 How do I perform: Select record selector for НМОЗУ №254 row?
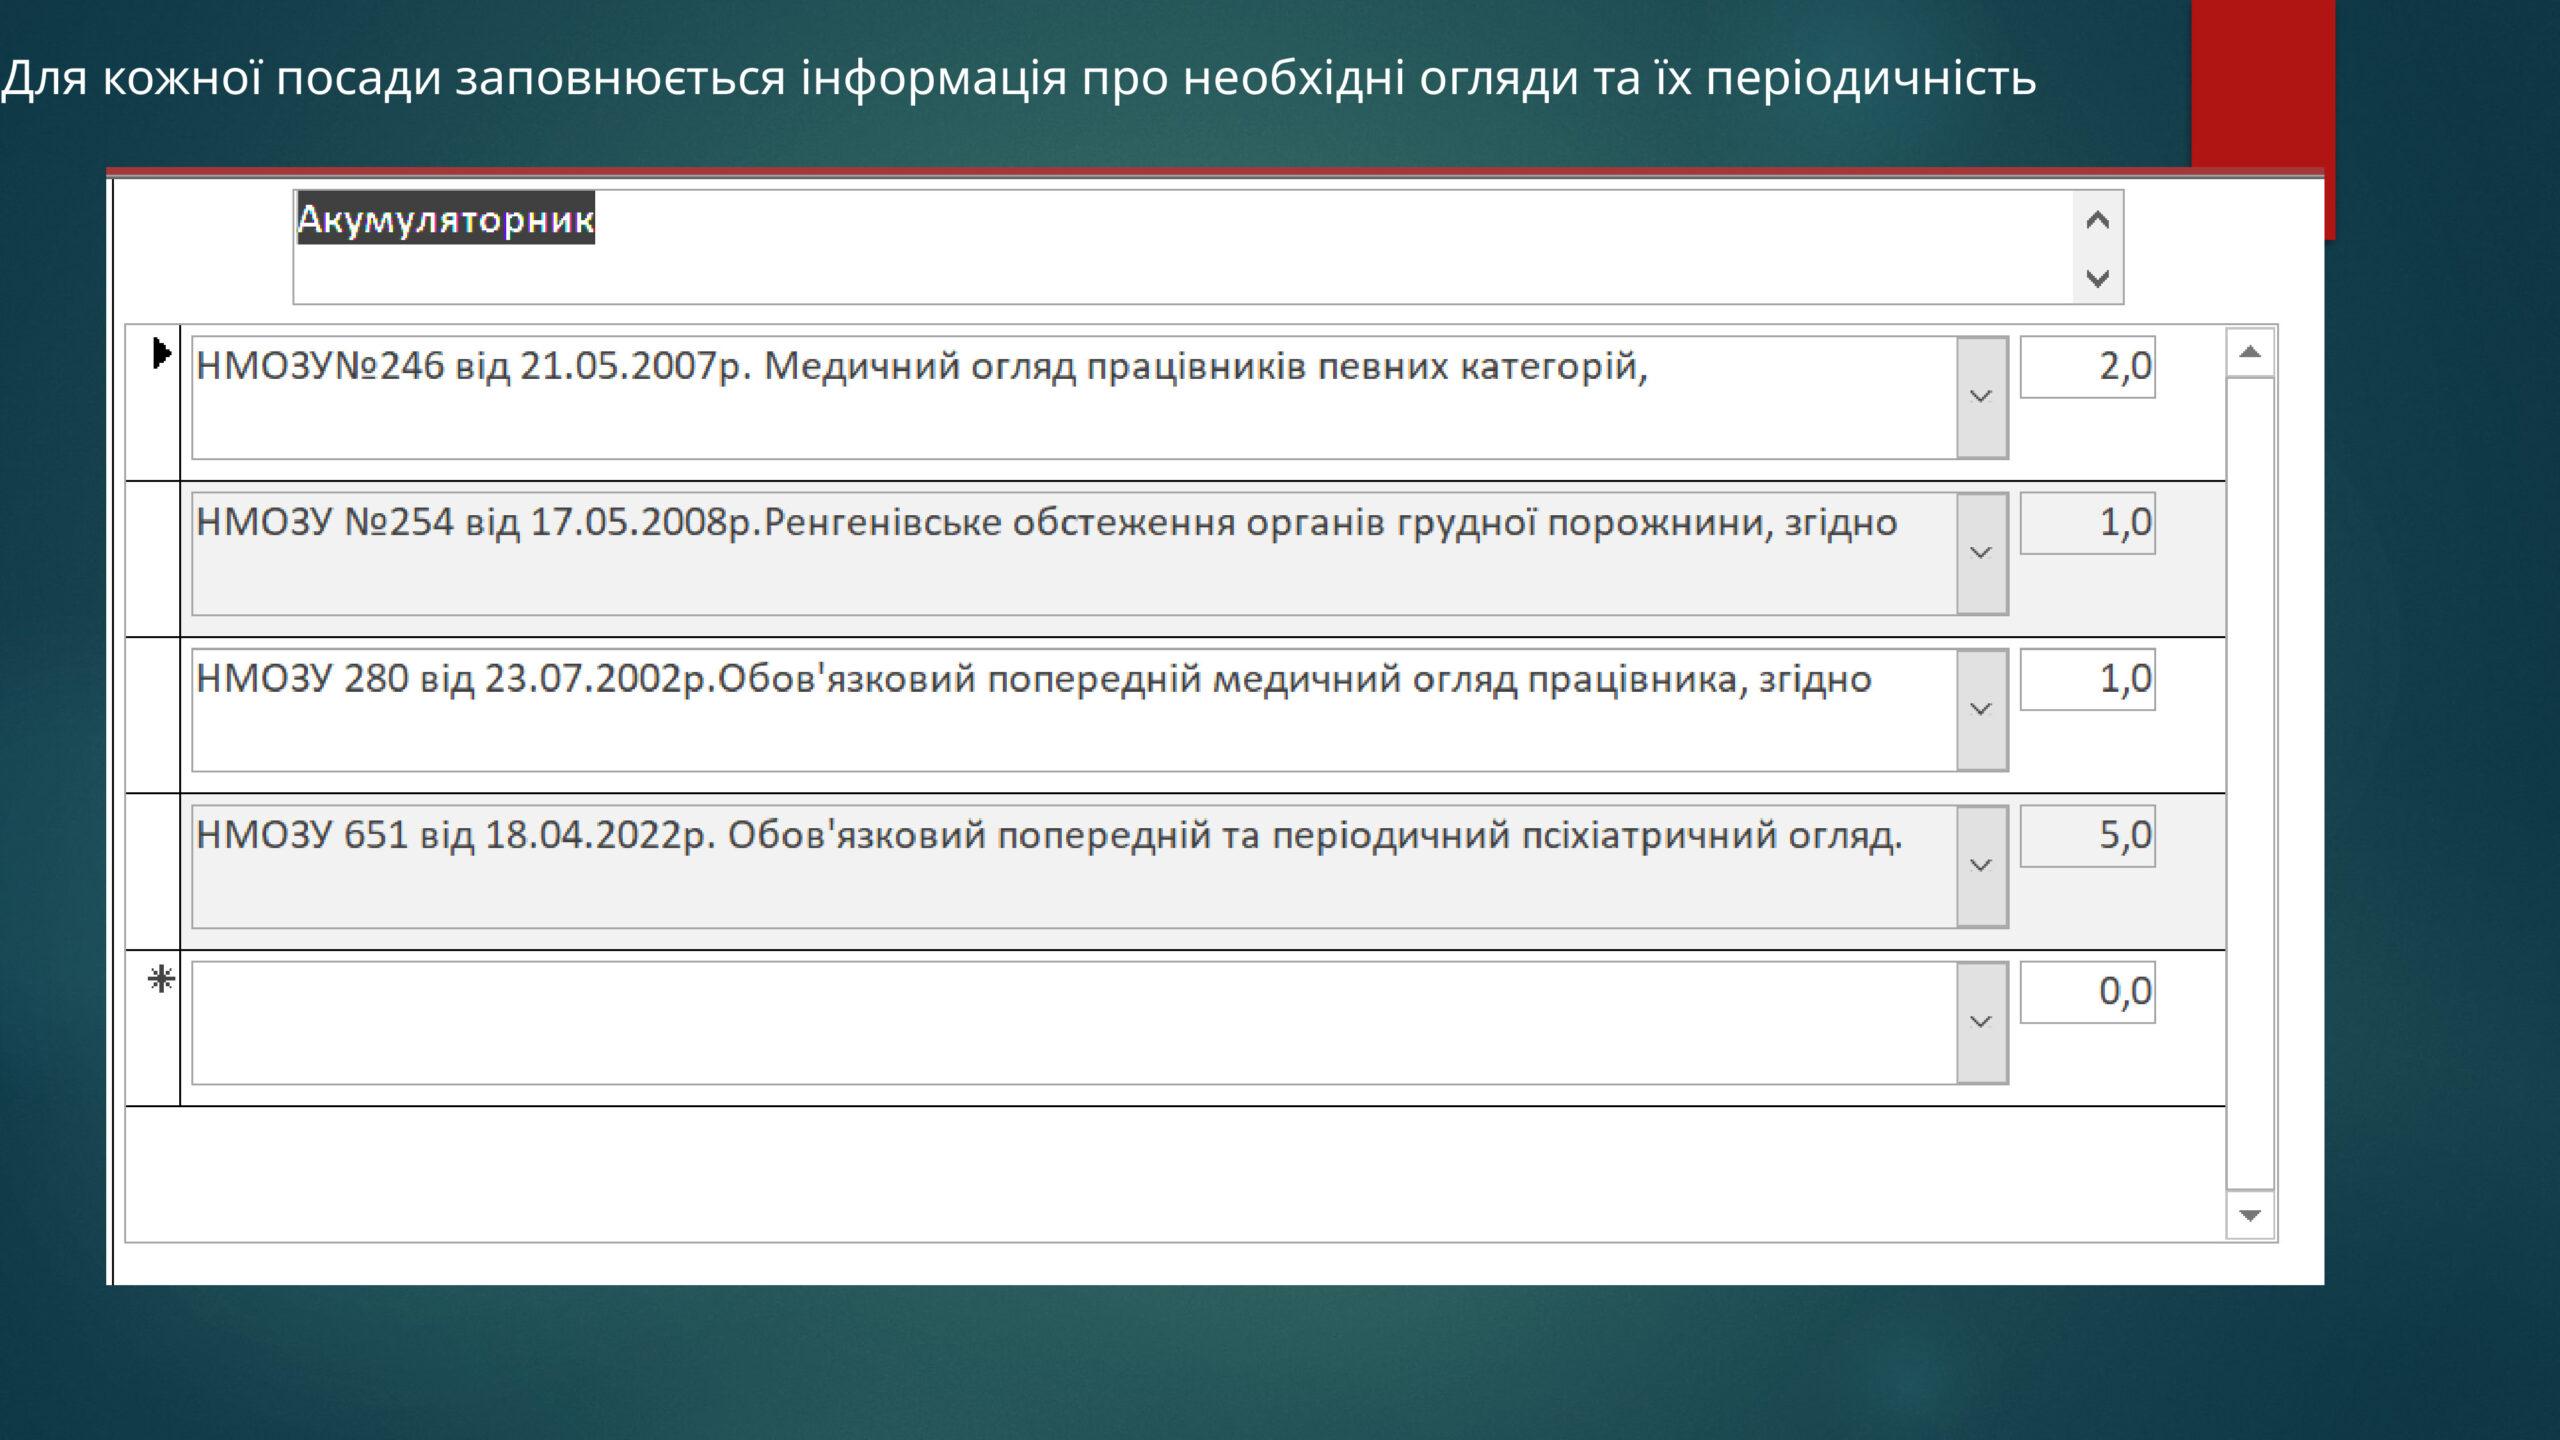coord(153,559)
